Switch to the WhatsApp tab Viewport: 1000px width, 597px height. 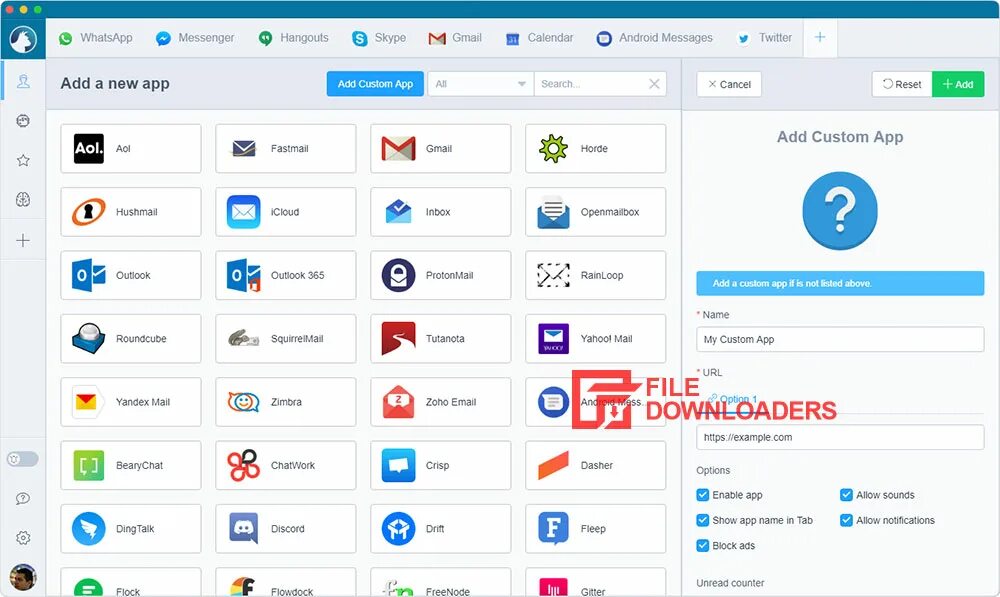click(96, 38)
